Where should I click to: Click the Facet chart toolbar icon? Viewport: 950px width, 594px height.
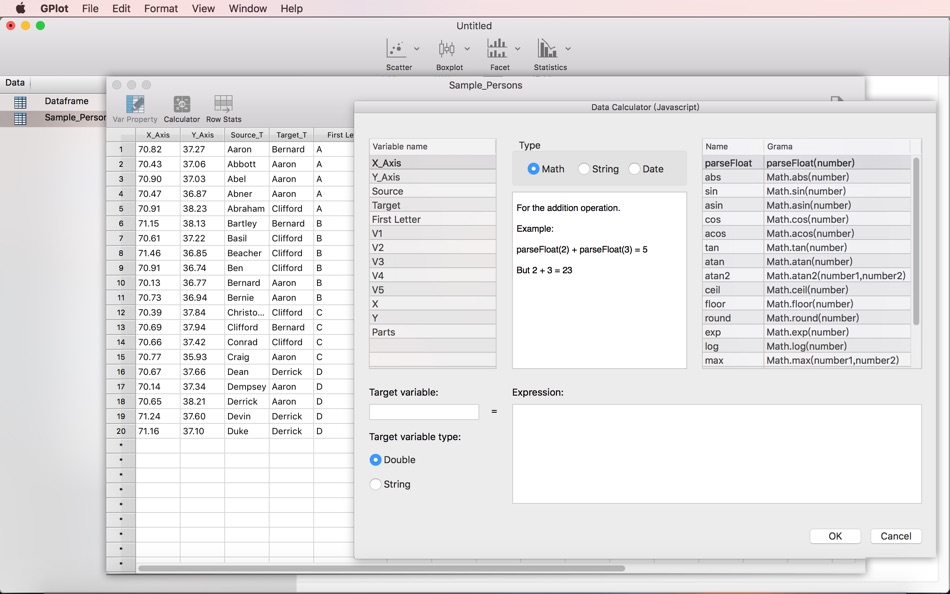pyautogui.click(x=496, y=48)
